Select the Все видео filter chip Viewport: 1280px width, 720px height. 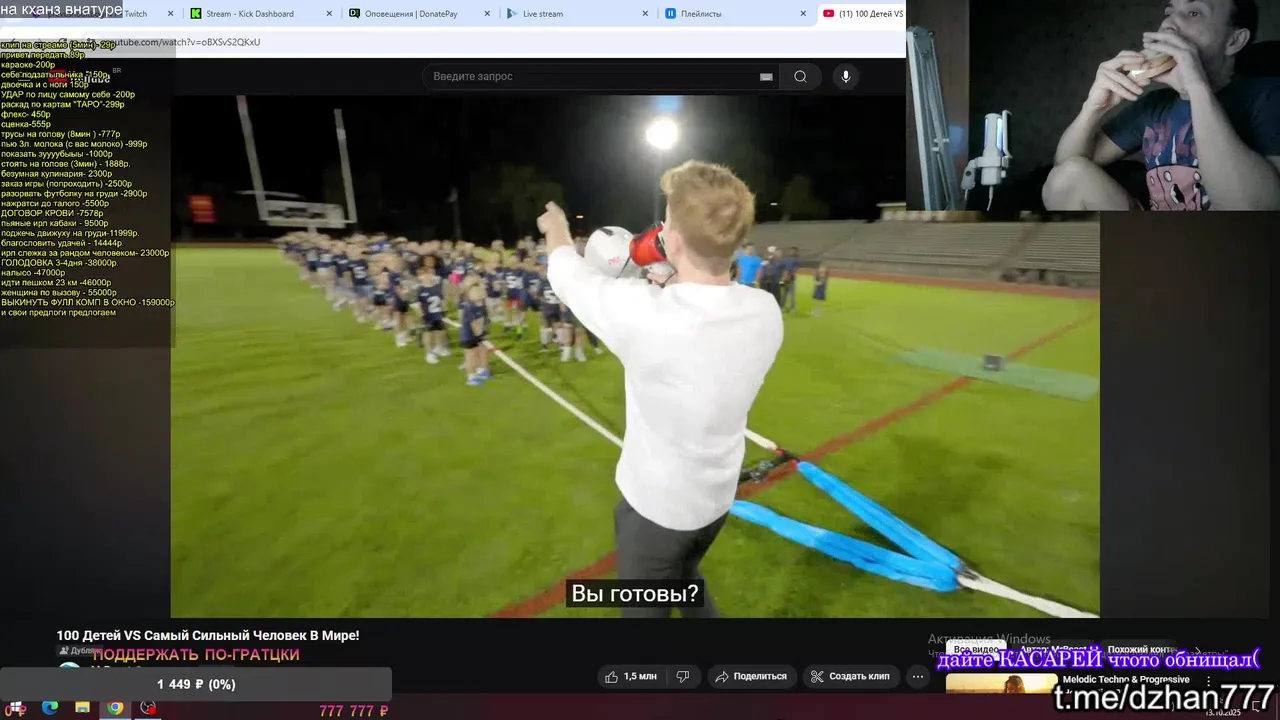pos(976,650)
